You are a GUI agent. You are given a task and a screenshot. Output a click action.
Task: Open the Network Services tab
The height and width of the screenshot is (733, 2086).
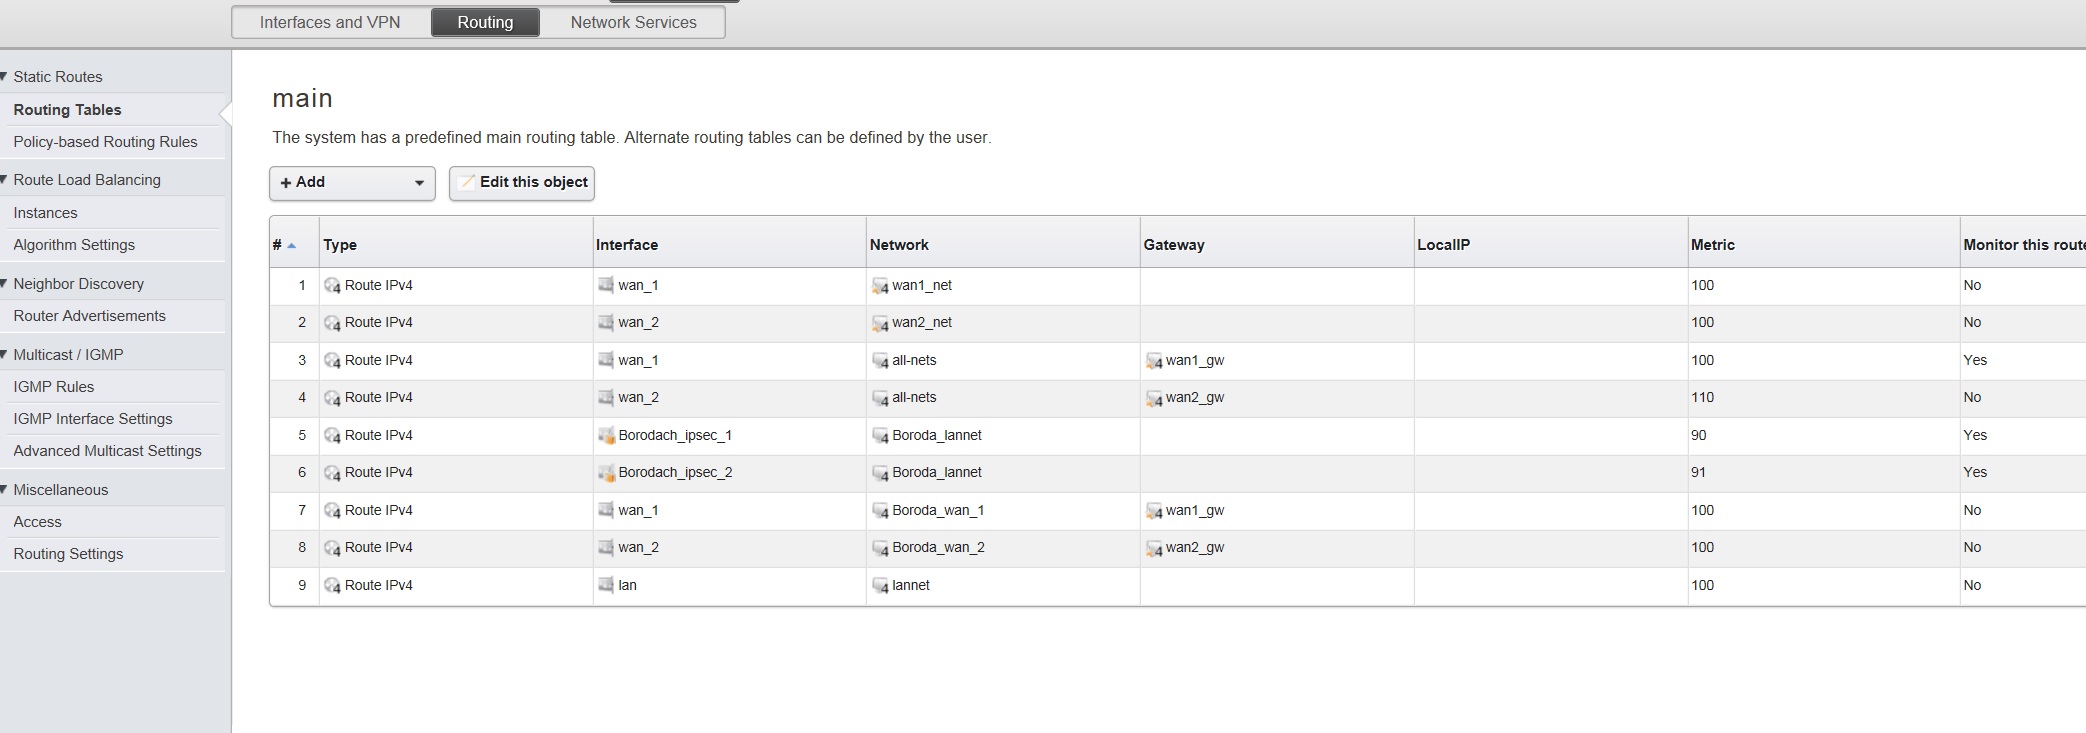[x=633, y=22]
